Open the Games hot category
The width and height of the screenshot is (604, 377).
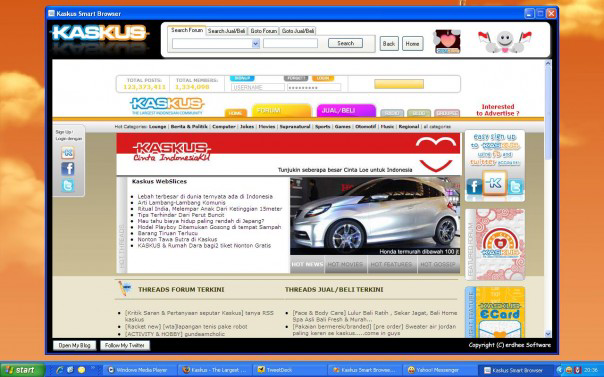[x=342, y=126]
